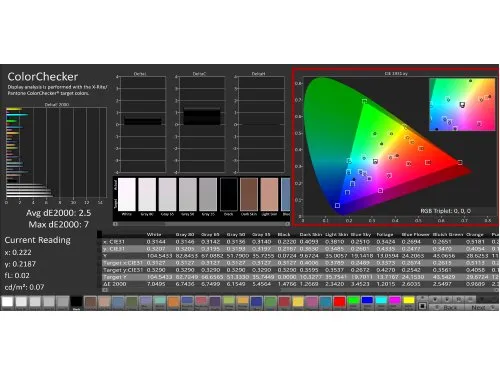Select the pure red swatch in bottom strip
This screenshot has width=500, height=375.
tap(339, 301)
